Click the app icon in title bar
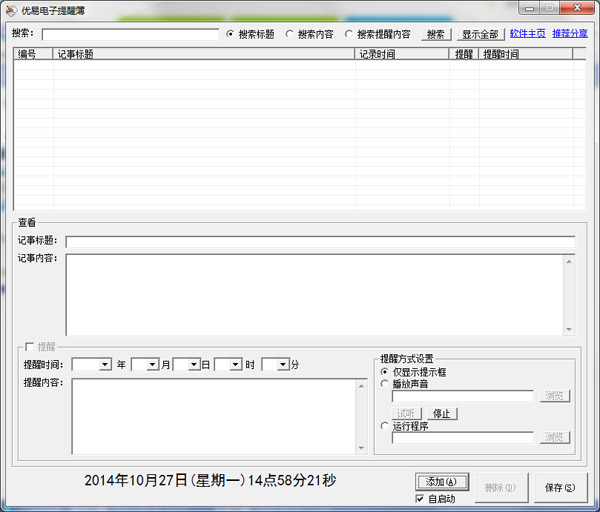Viewport: 600px width, 512px height. [x=12, y=10]
